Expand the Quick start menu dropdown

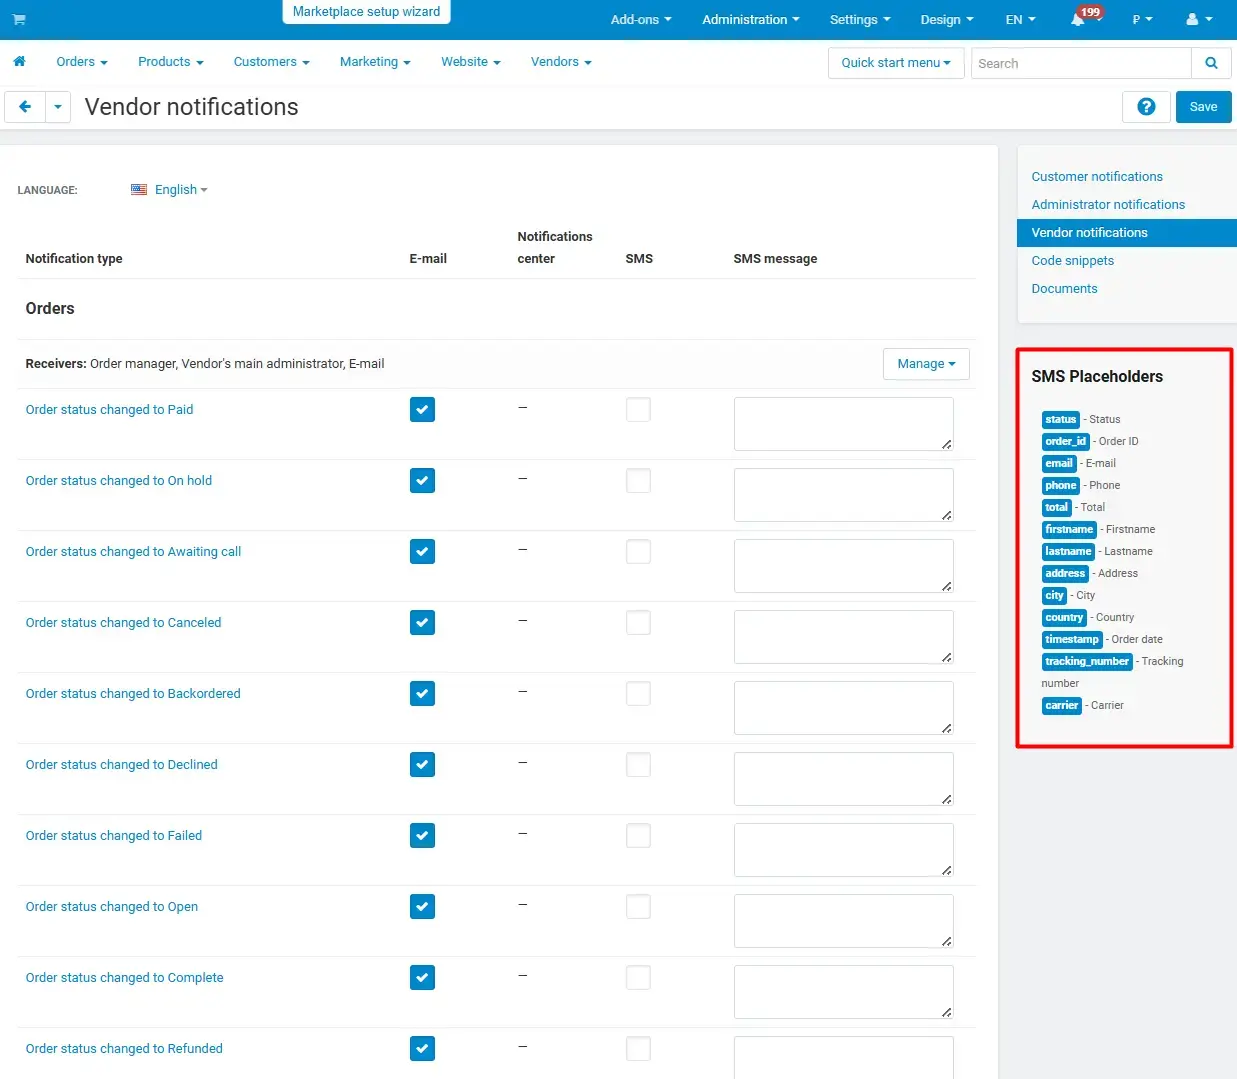click(895, 63)
